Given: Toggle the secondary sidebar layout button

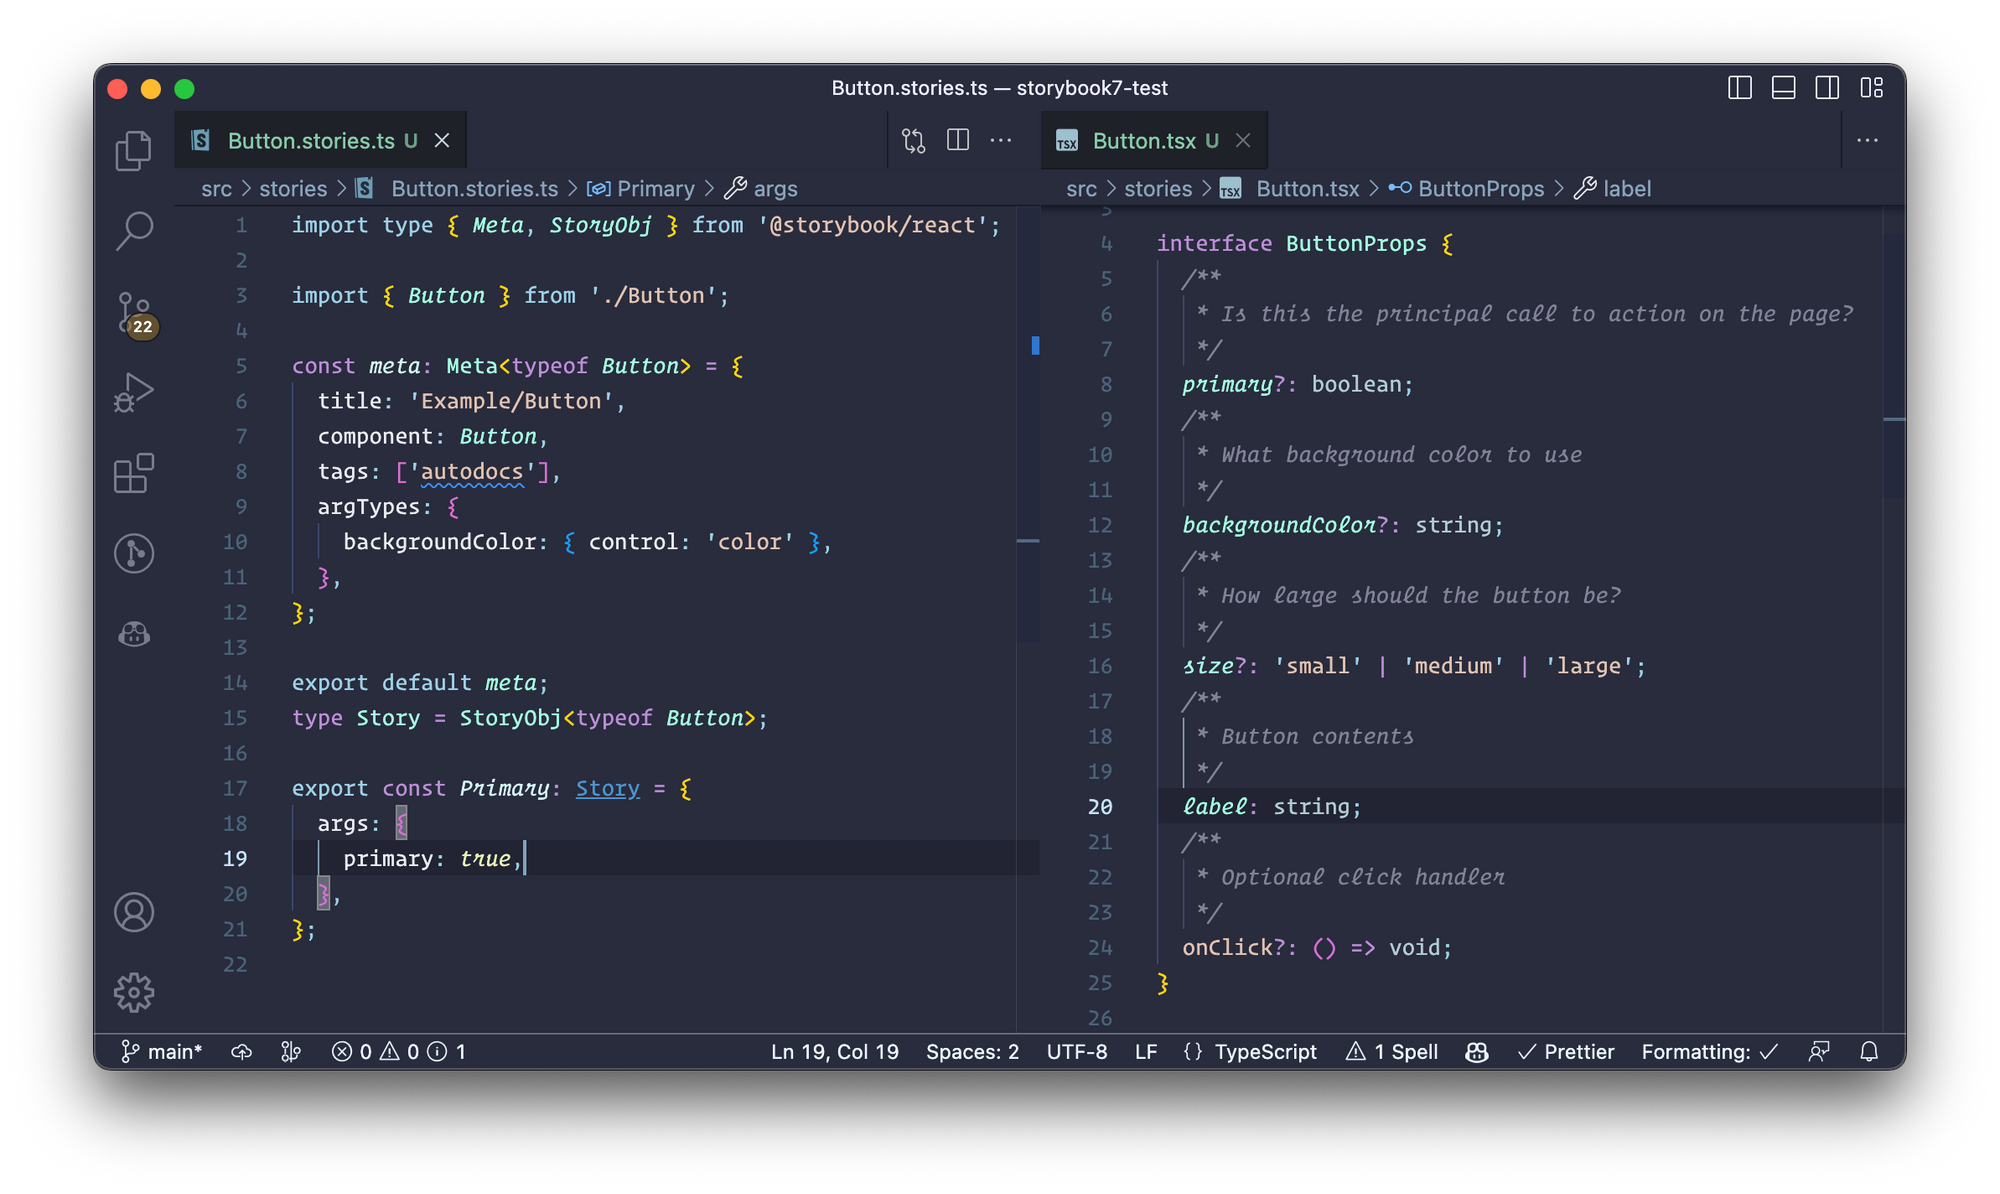Looking at the screenshot, I should (x=1827, y=88).
